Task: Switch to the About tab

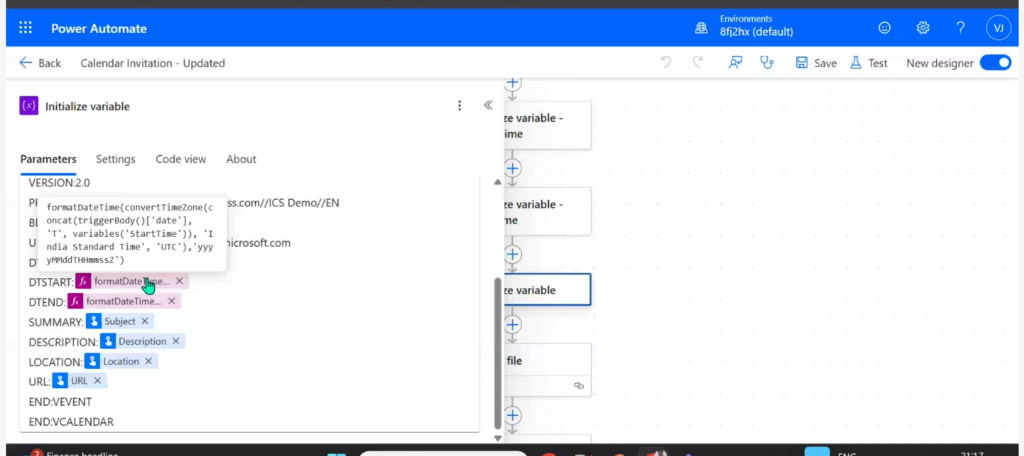Action: pyautogui.click(x=241, y=159)
